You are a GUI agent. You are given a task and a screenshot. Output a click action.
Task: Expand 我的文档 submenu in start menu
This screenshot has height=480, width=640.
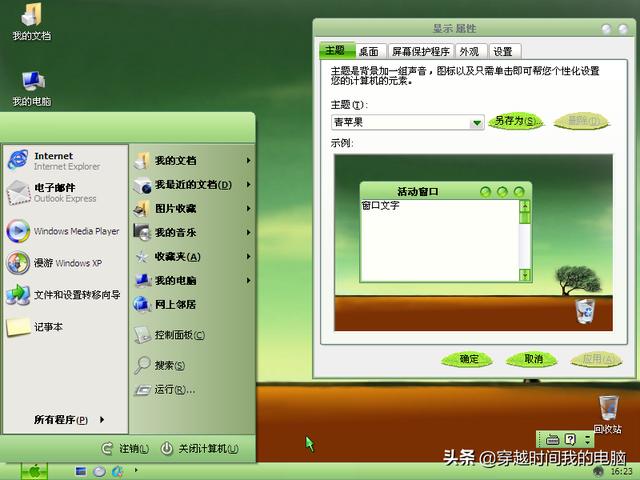tap(249, 160)
